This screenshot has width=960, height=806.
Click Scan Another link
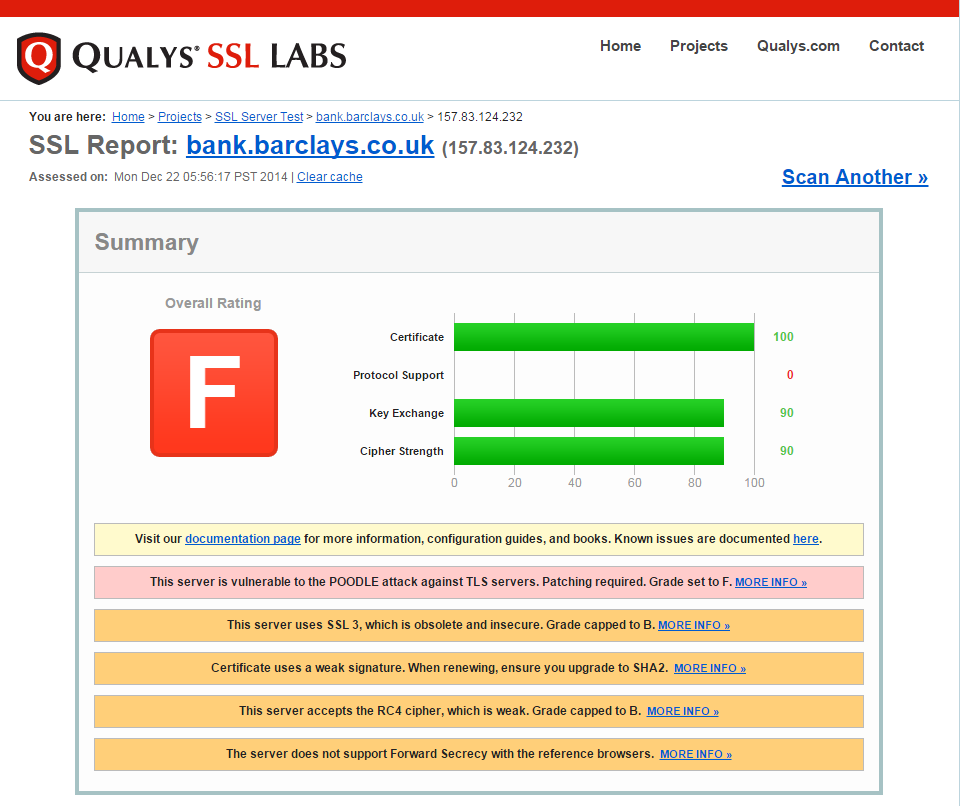coord(855,177)
